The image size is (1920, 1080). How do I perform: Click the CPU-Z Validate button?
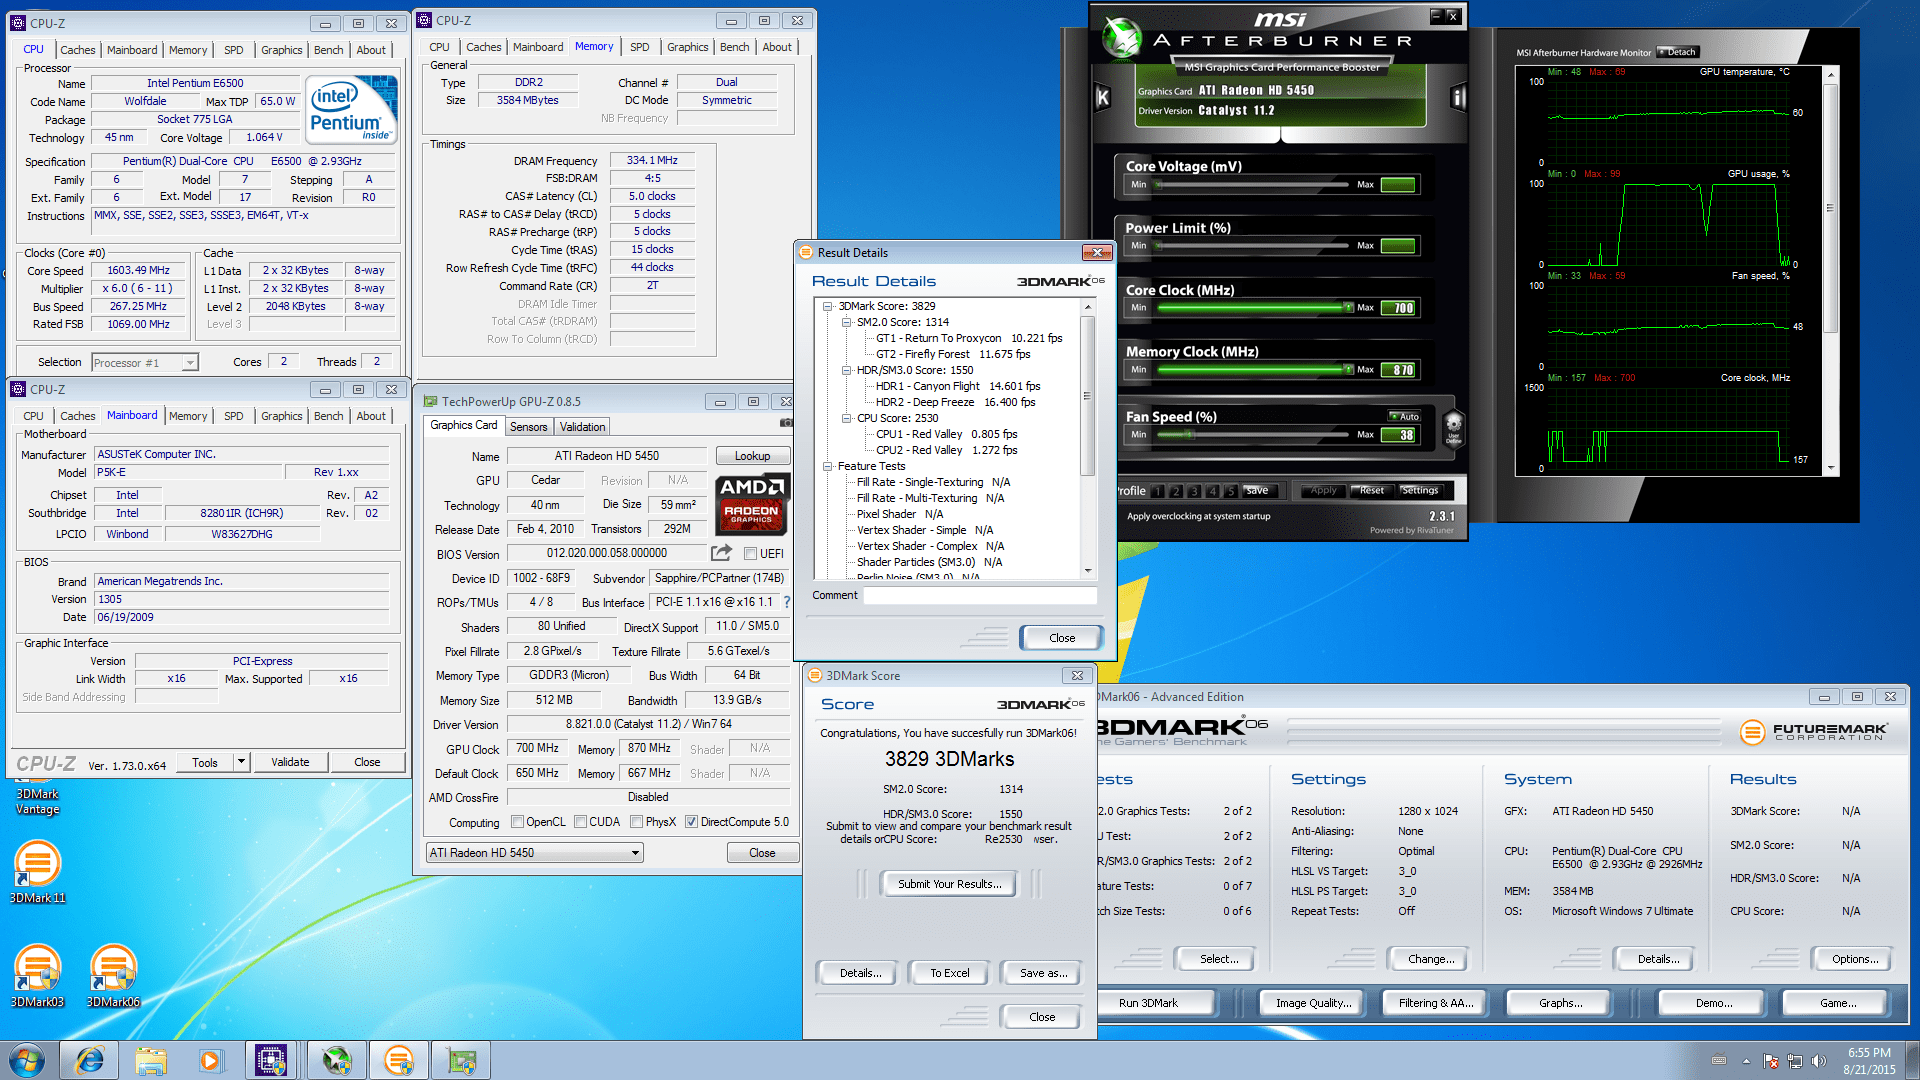coord(290,762)
